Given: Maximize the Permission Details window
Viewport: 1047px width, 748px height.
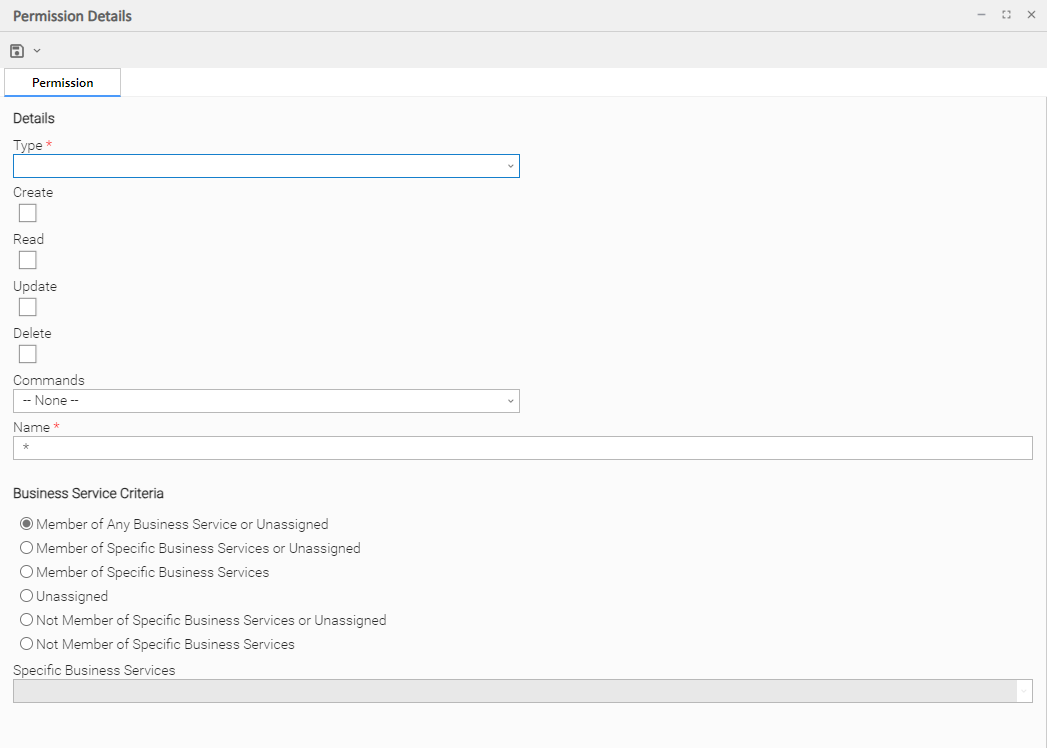Looking at the screenshot, I should click(1006, 15).
